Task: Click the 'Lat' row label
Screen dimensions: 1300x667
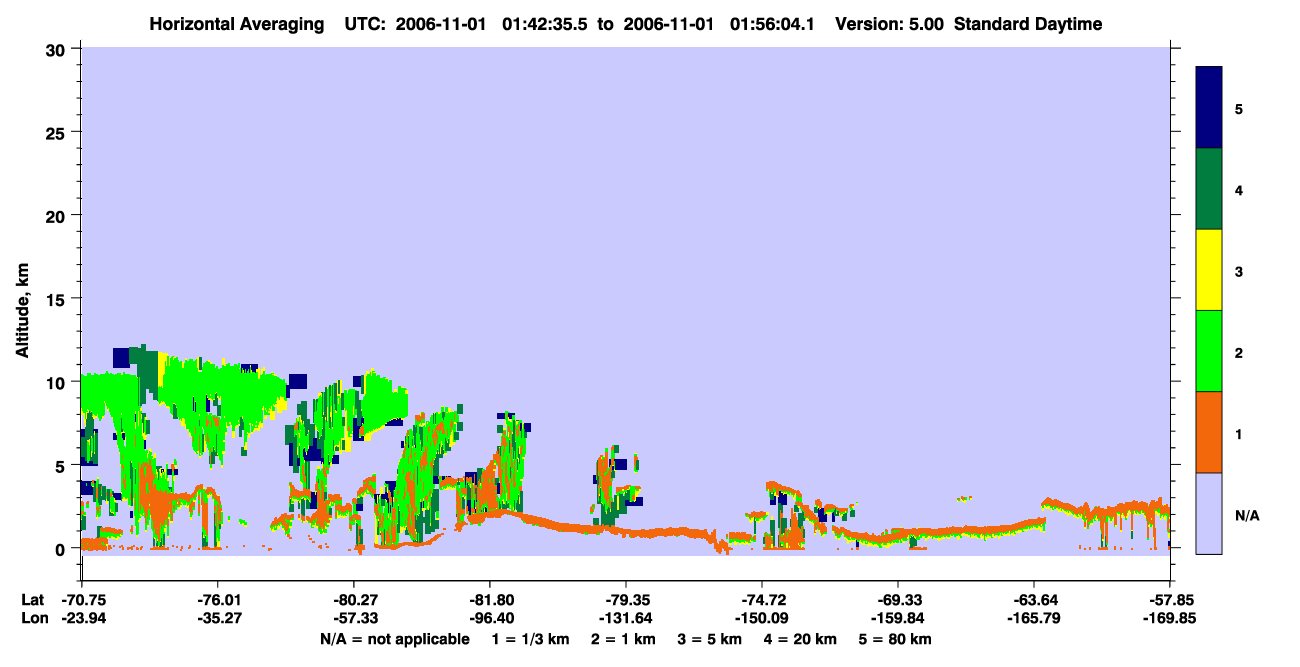Action: click(33, 600)
